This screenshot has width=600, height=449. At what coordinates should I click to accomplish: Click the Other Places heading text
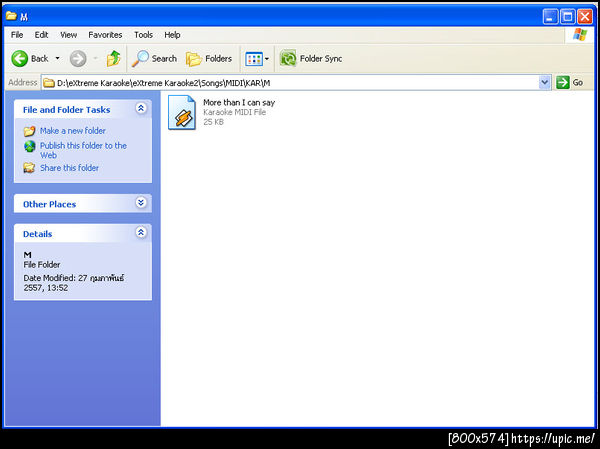(49, 204)
